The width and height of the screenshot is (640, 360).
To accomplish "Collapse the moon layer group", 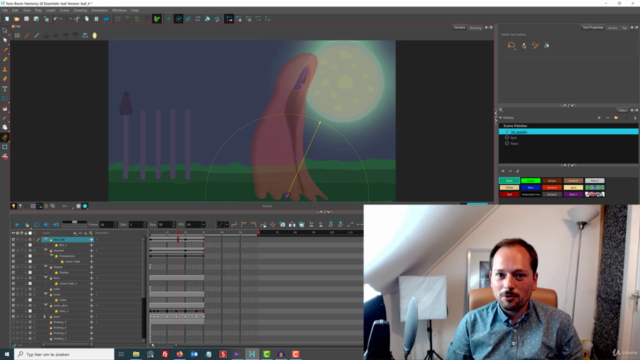I will click(x=46, y=294).
